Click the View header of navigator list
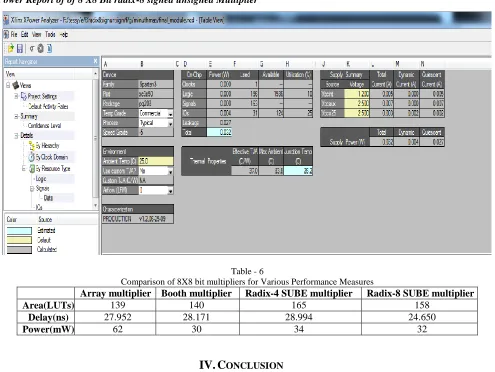This screenshot has width=495, height=372. tap(10, 74)
